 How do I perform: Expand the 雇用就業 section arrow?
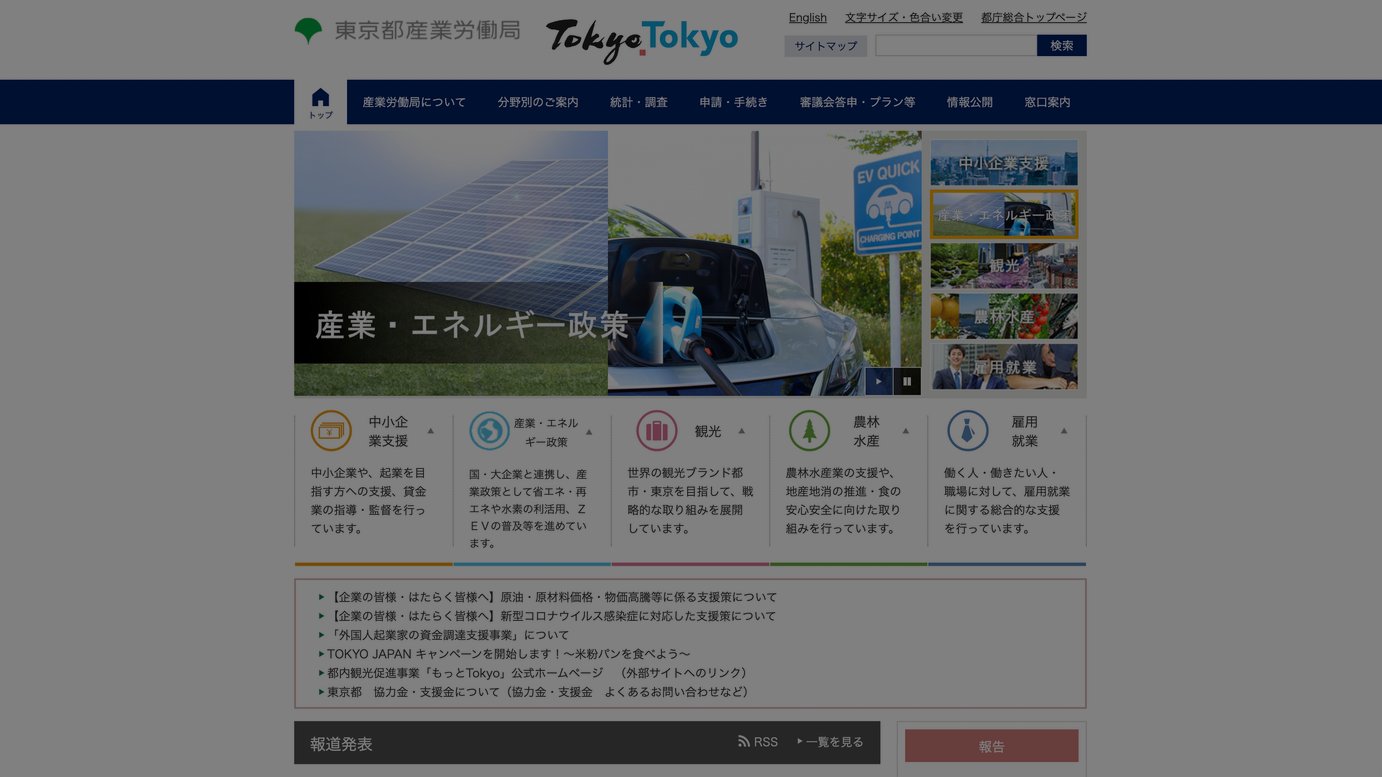pyautogui.click(x=1066, y=429)
